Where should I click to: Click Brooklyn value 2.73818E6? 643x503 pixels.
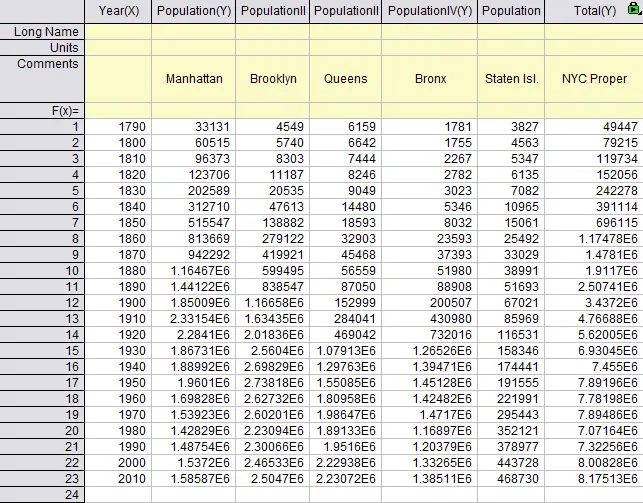tap(273, 382)
